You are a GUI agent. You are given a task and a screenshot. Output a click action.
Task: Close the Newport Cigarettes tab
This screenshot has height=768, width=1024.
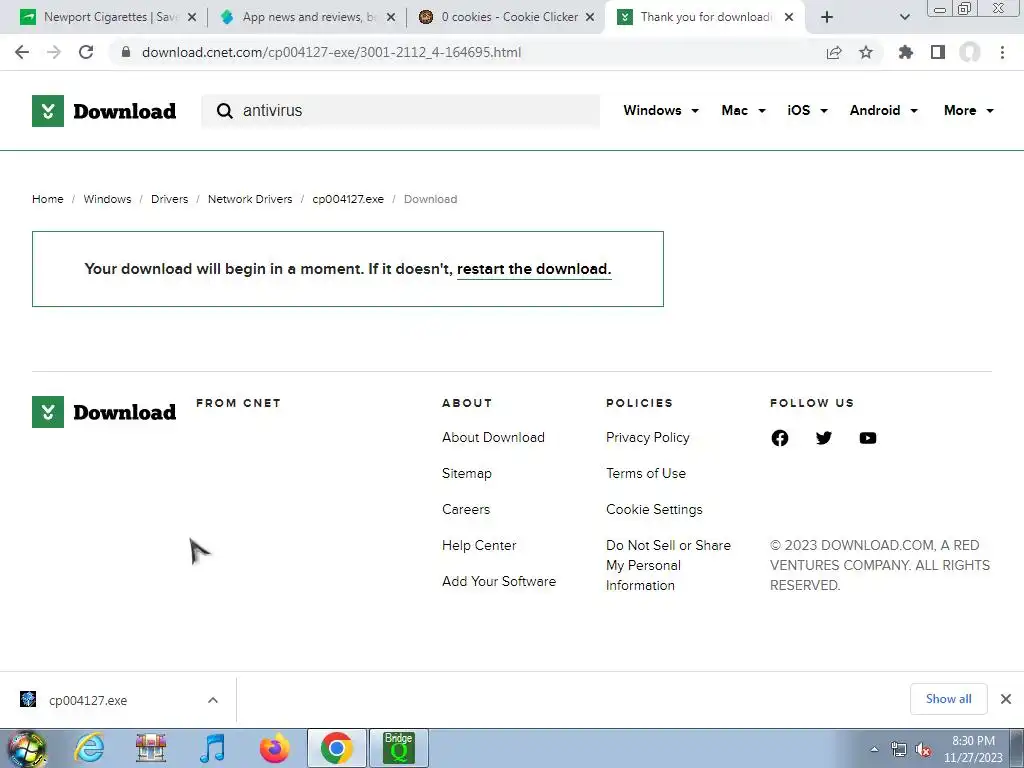[x=192, y=17]
